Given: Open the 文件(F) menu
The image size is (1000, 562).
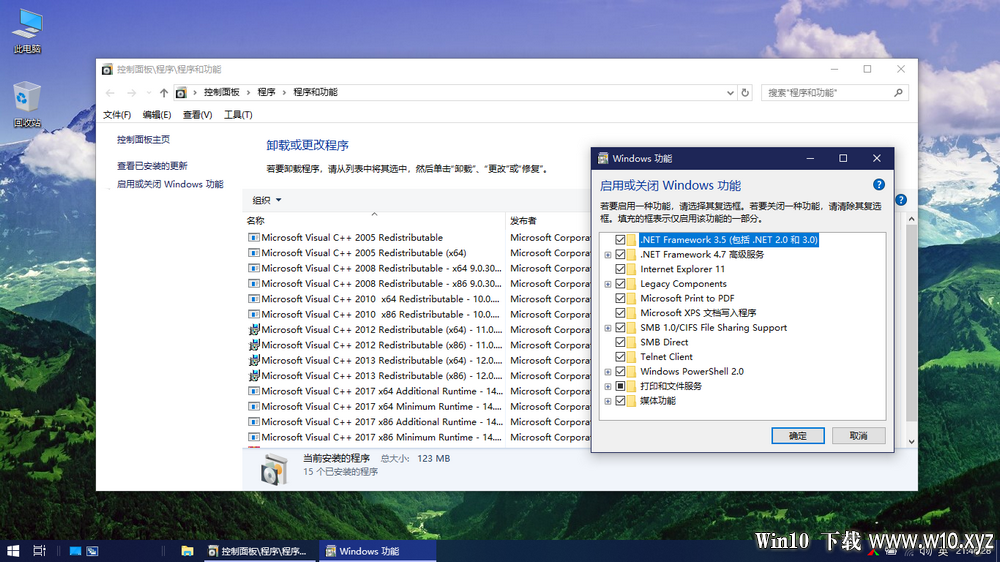Looking at the screenshot, I should click(117, 115).
